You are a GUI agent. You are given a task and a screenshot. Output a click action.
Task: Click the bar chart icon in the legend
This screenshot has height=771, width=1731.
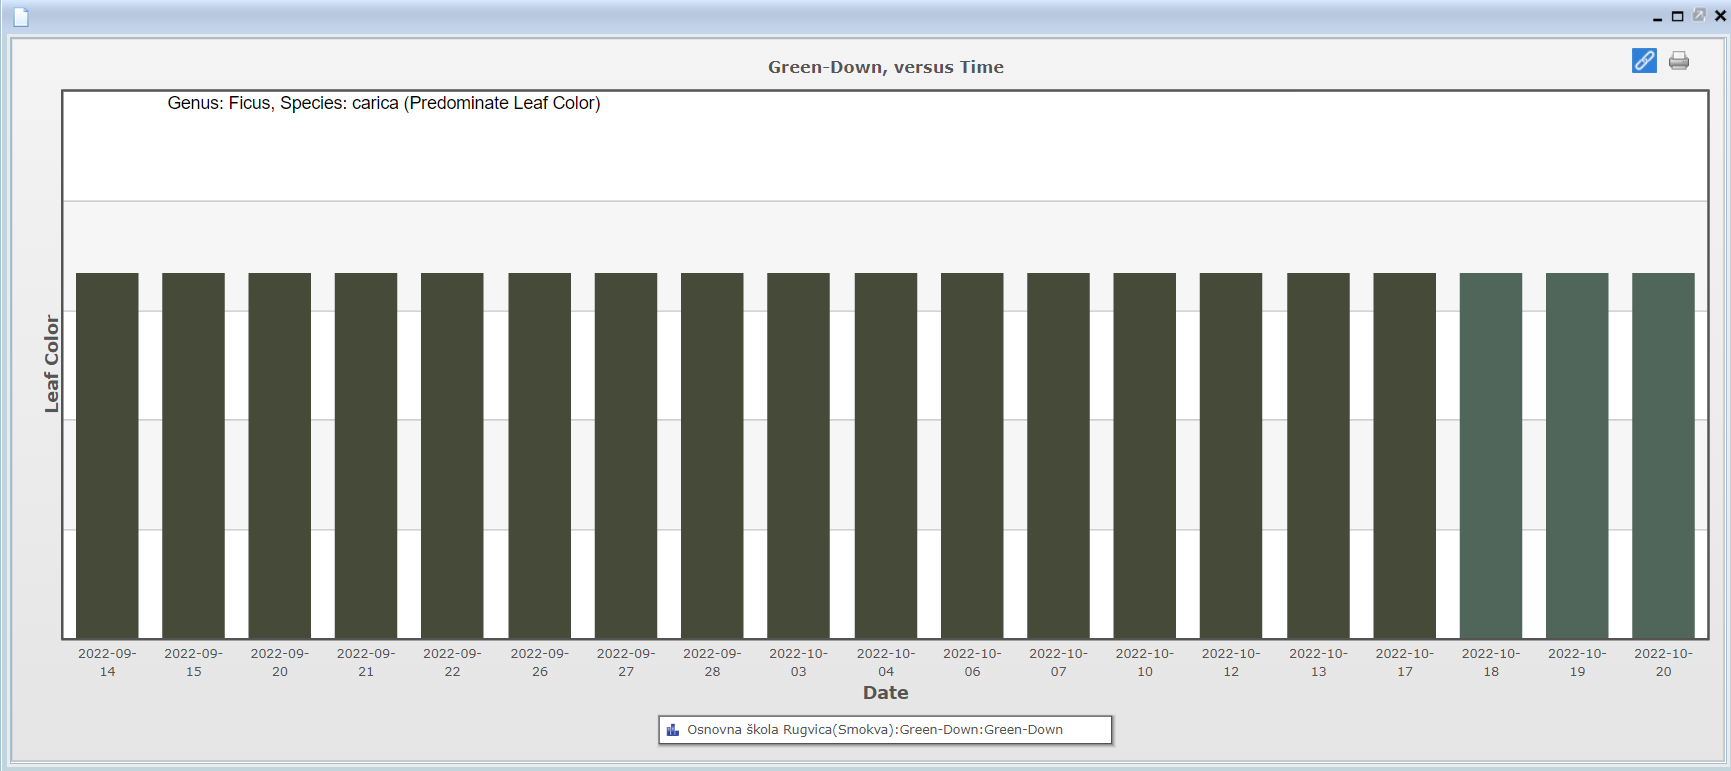673,730
